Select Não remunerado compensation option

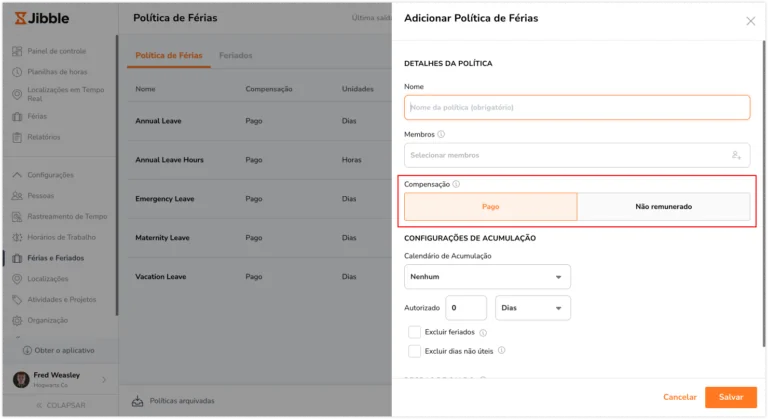(x=664, y=206)
